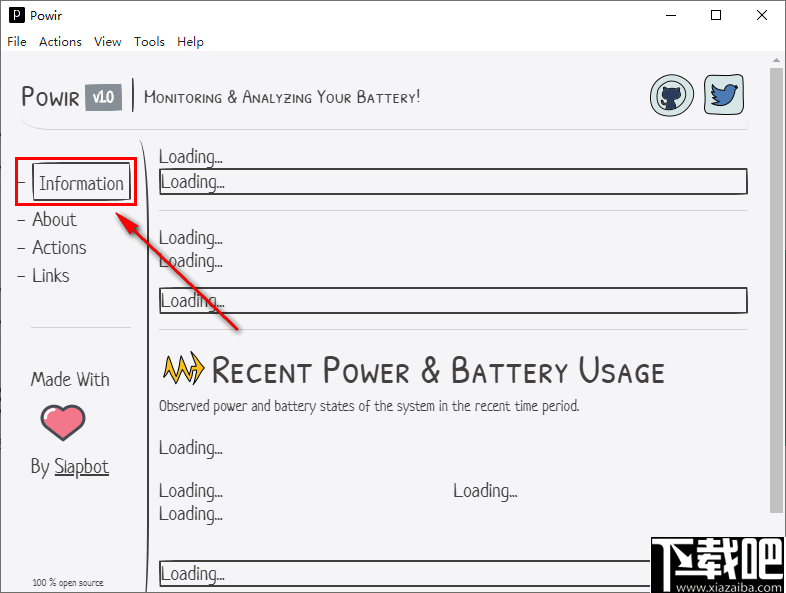Click the first Loading progress bar
The height and width of the screenshot is (593, 786).
tap(453, 182)
